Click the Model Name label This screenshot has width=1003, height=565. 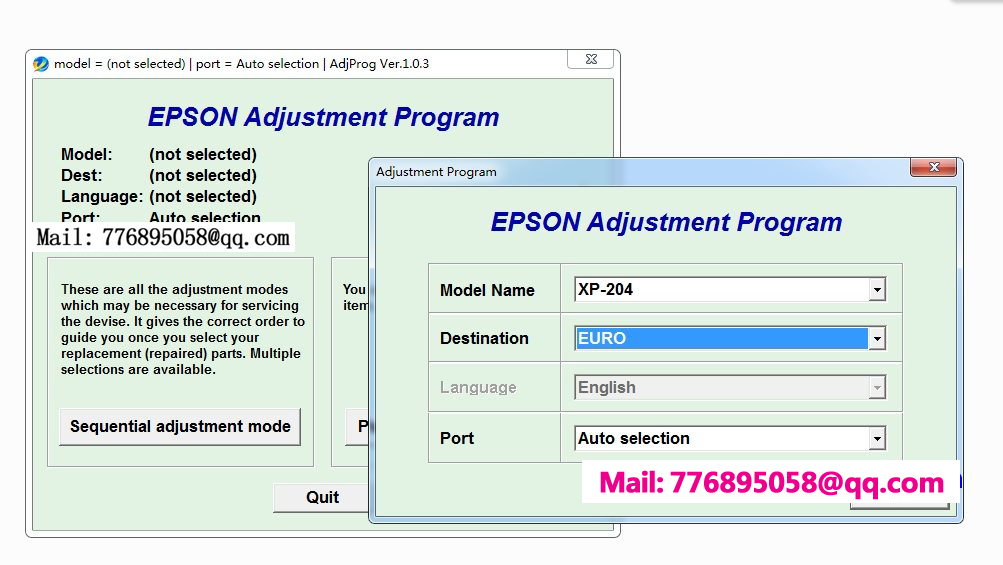[x=487, y=290]
